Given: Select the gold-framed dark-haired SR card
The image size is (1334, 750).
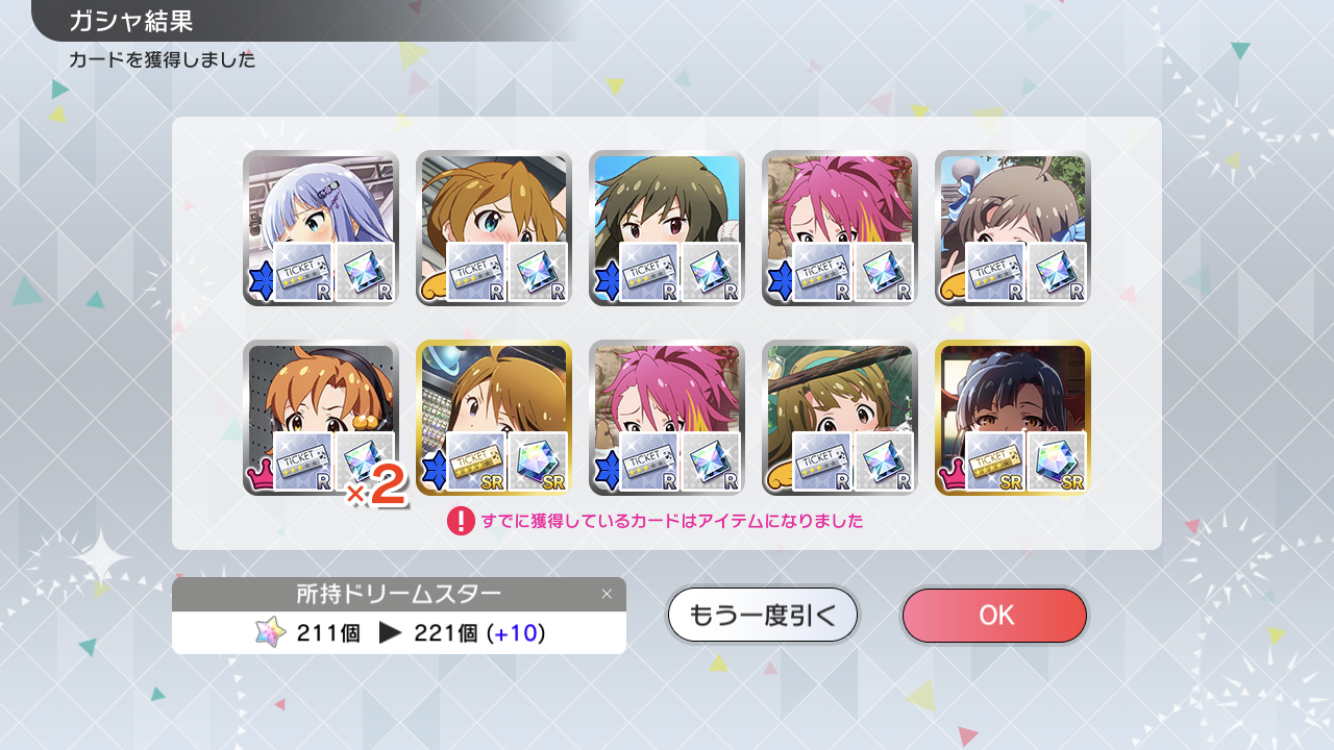Looking at the screenshot, I should [x=1012, y=418].
